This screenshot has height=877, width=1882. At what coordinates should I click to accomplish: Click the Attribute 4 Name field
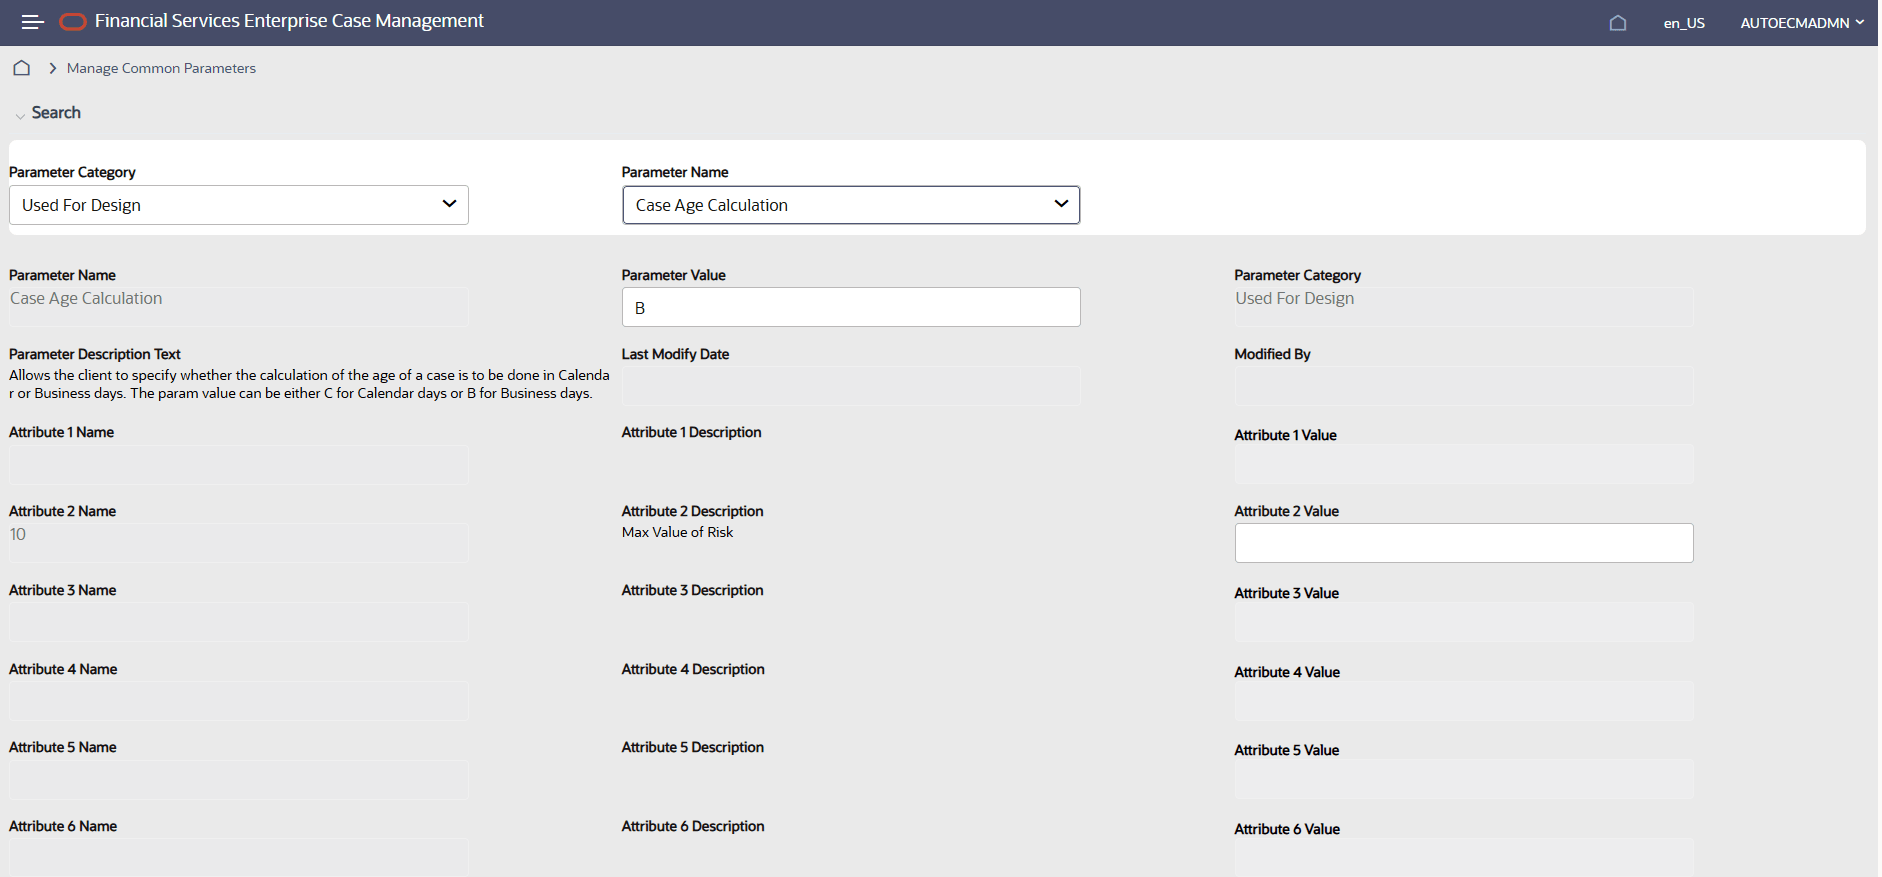[239, 701]
